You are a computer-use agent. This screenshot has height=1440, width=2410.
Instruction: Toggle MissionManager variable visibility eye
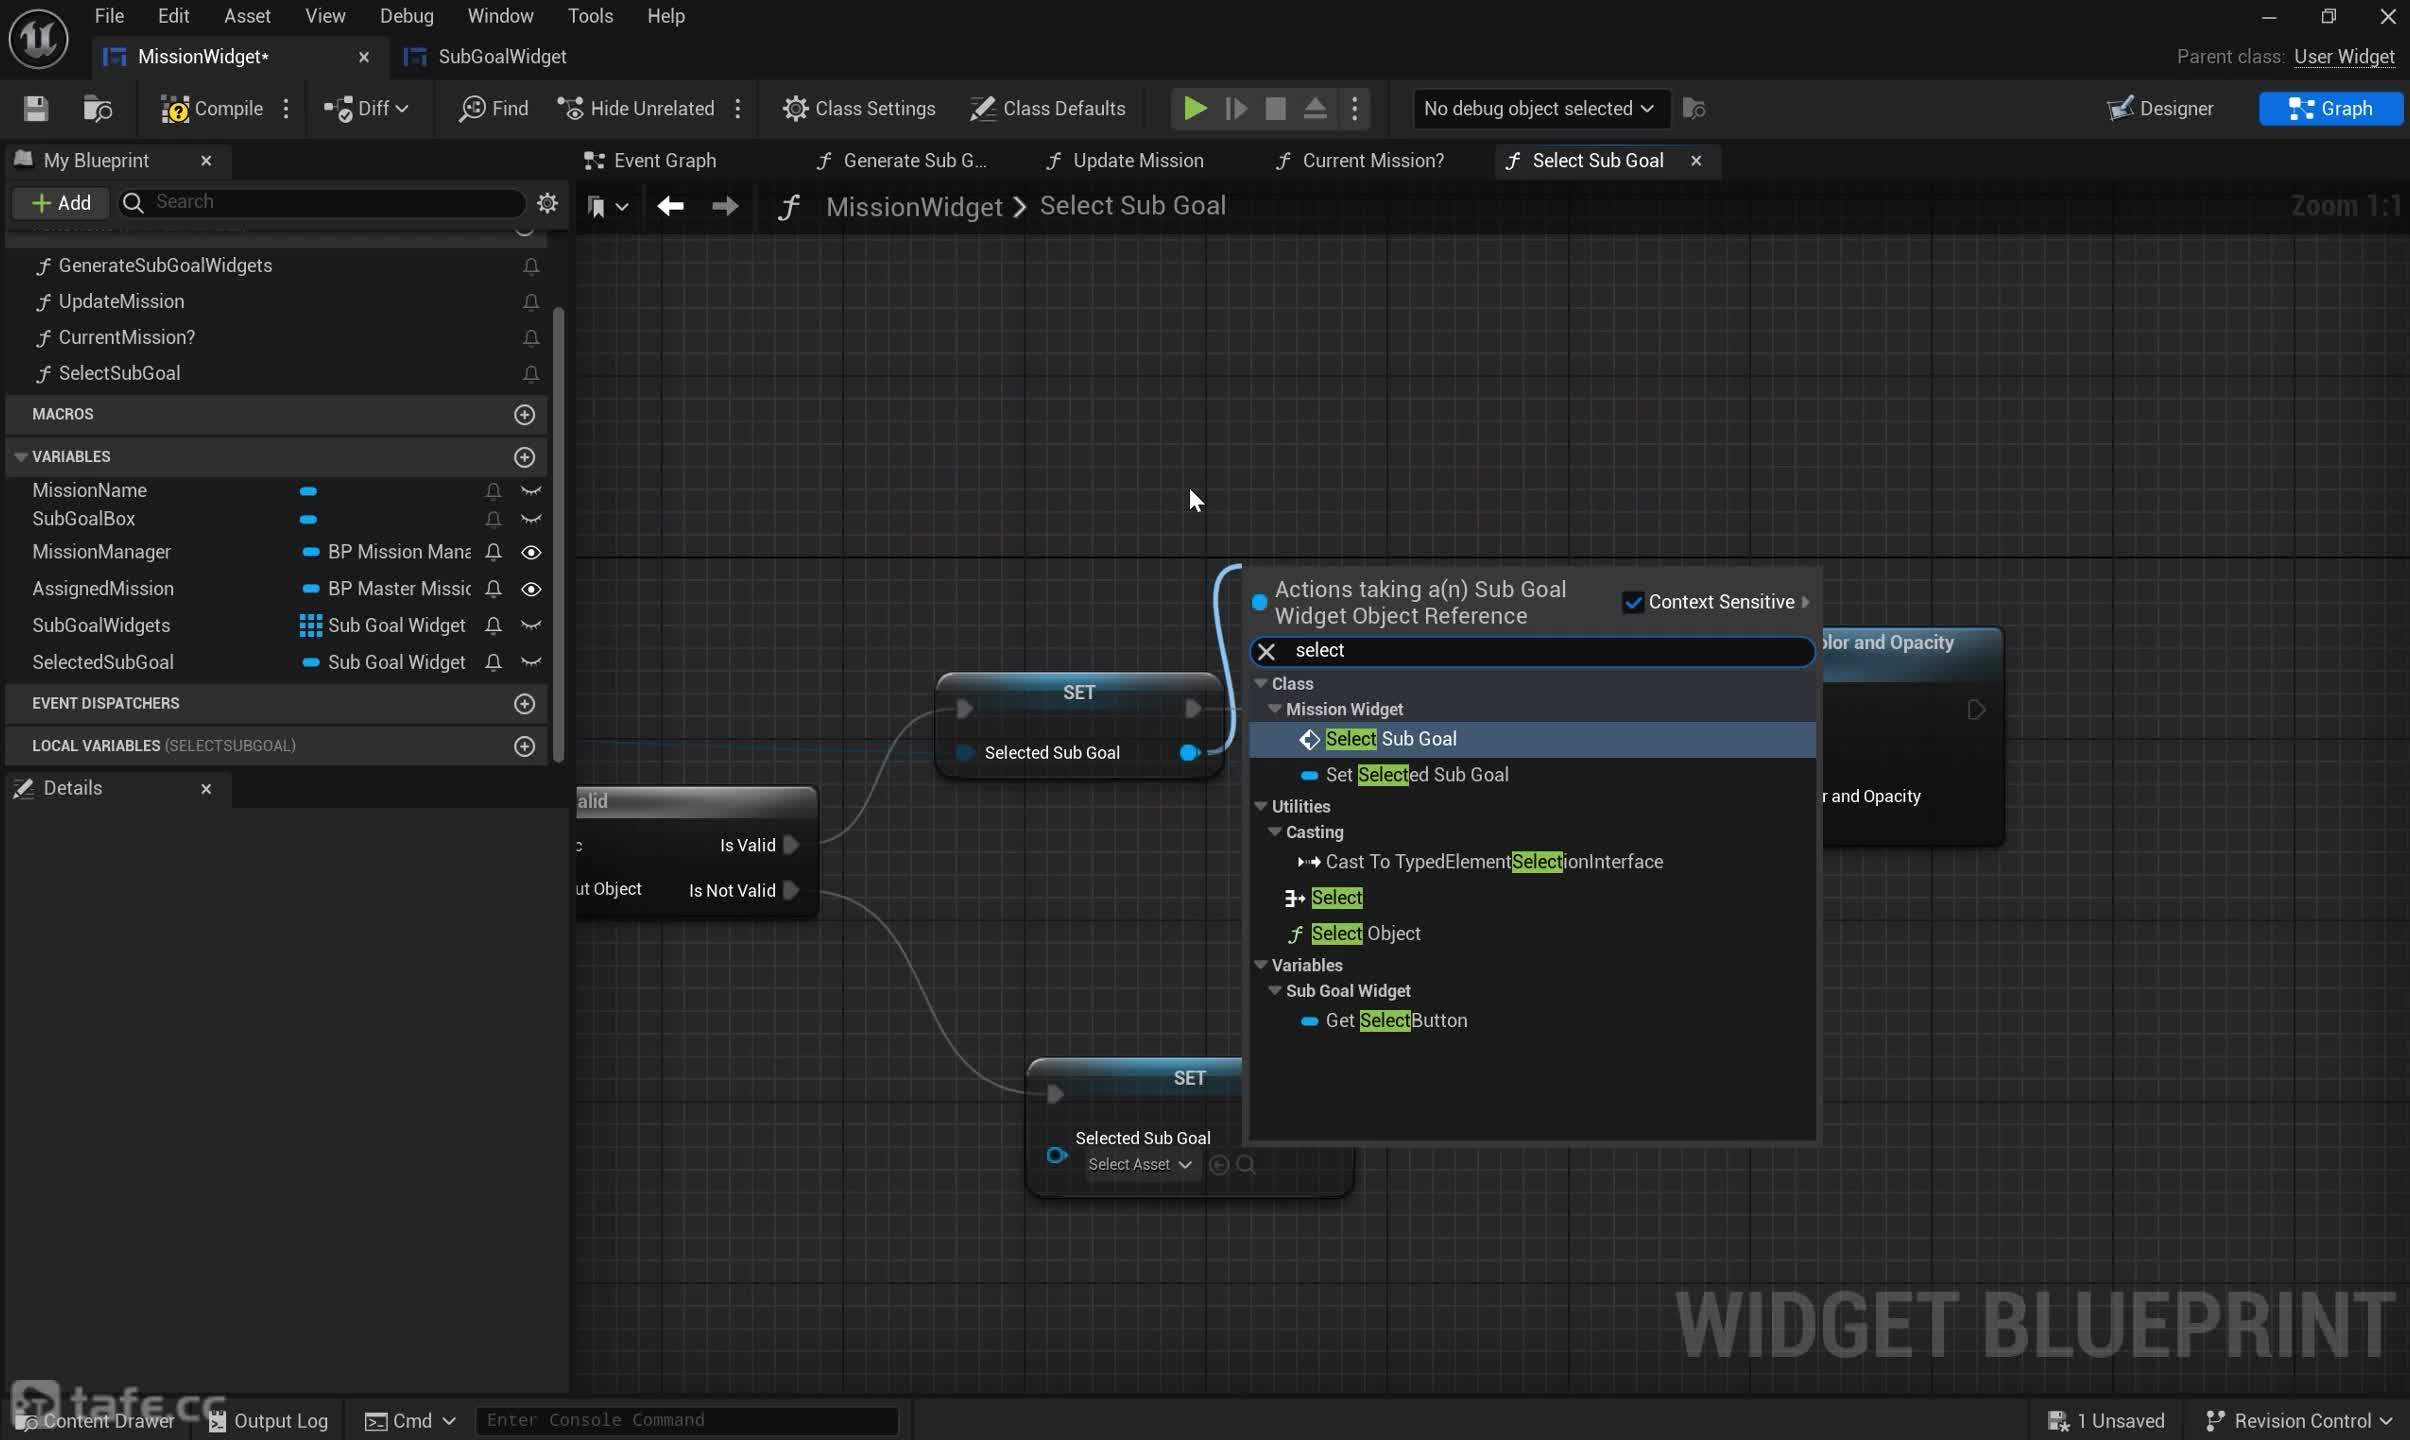tap(531, 552)
